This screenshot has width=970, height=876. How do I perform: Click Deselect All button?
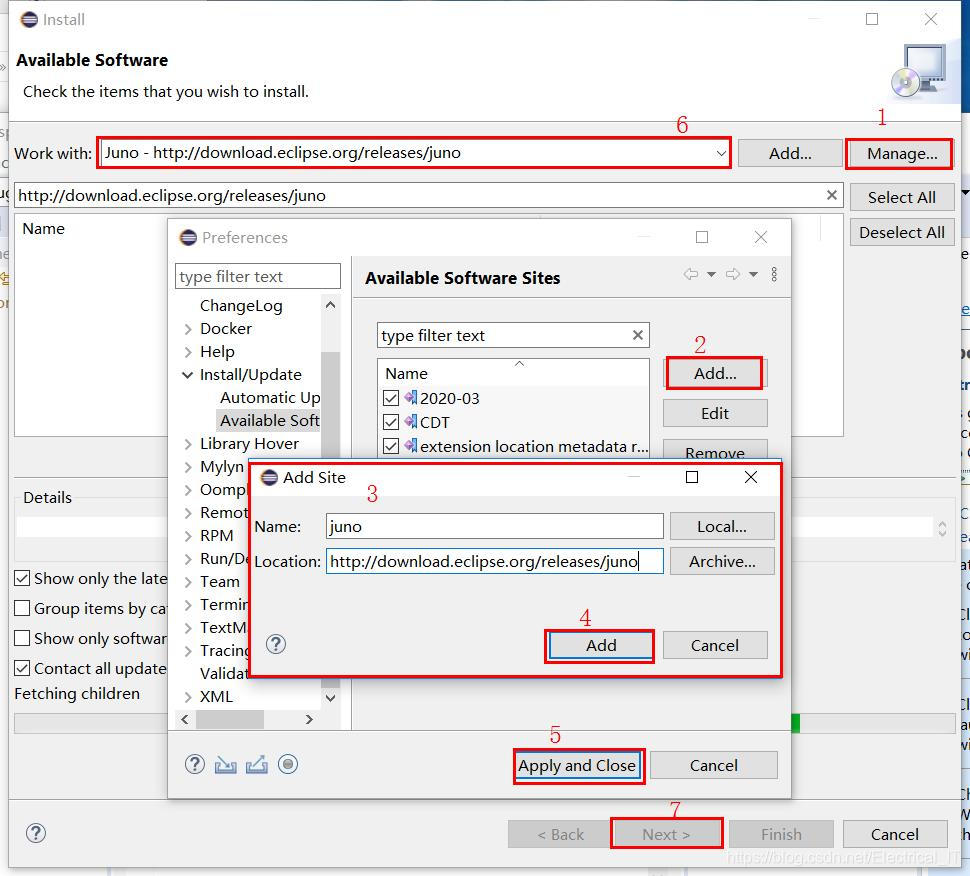click(901, 233)
